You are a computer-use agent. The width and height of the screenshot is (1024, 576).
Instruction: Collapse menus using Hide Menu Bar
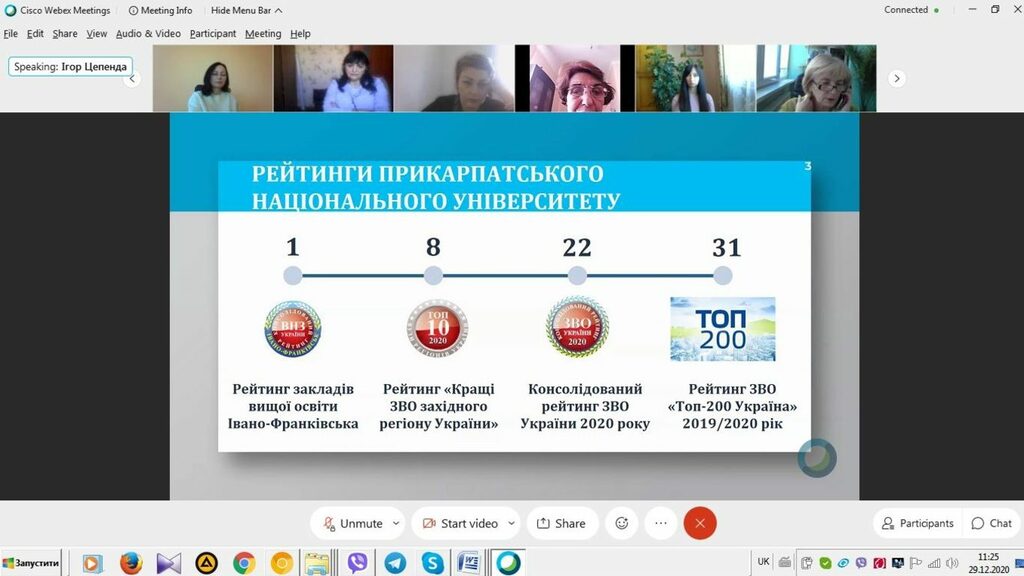tap(246, 10)
